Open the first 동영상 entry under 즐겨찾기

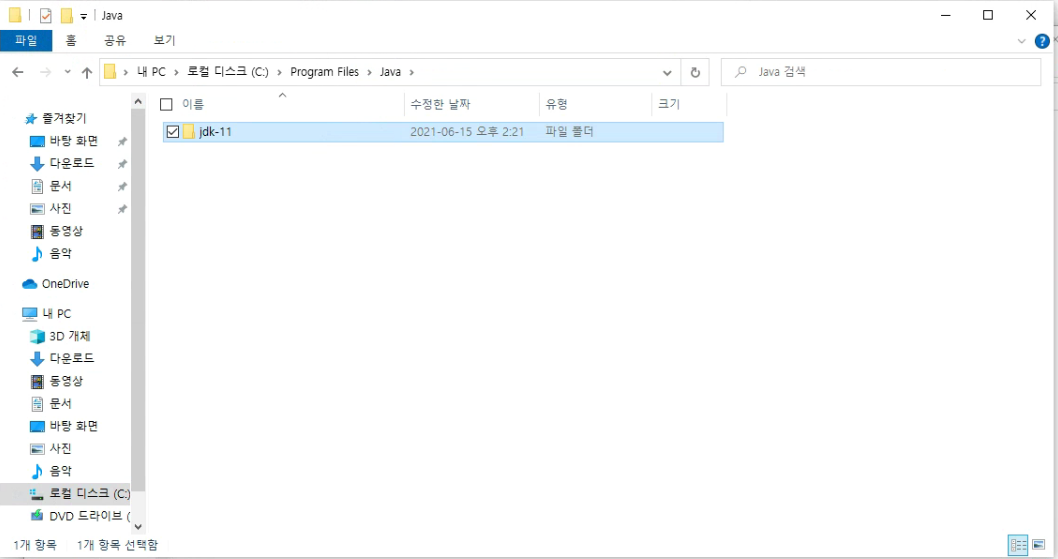[x=66, y=231]
